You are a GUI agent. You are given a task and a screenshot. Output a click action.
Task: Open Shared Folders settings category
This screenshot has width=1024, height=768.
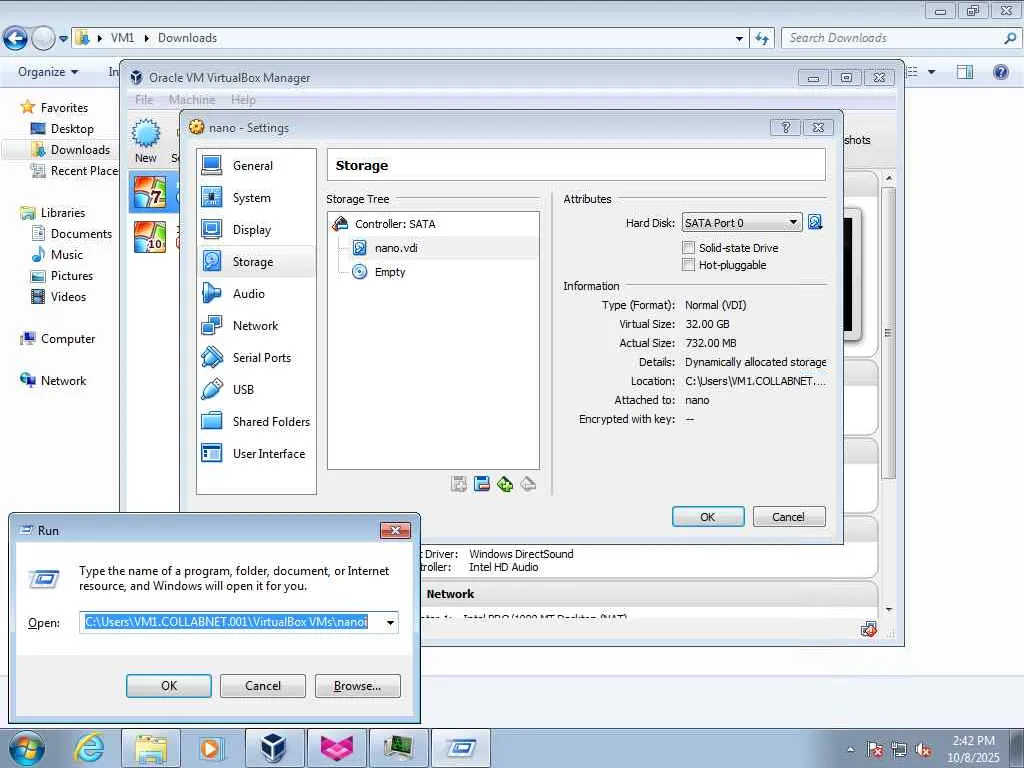click(255, 422)
